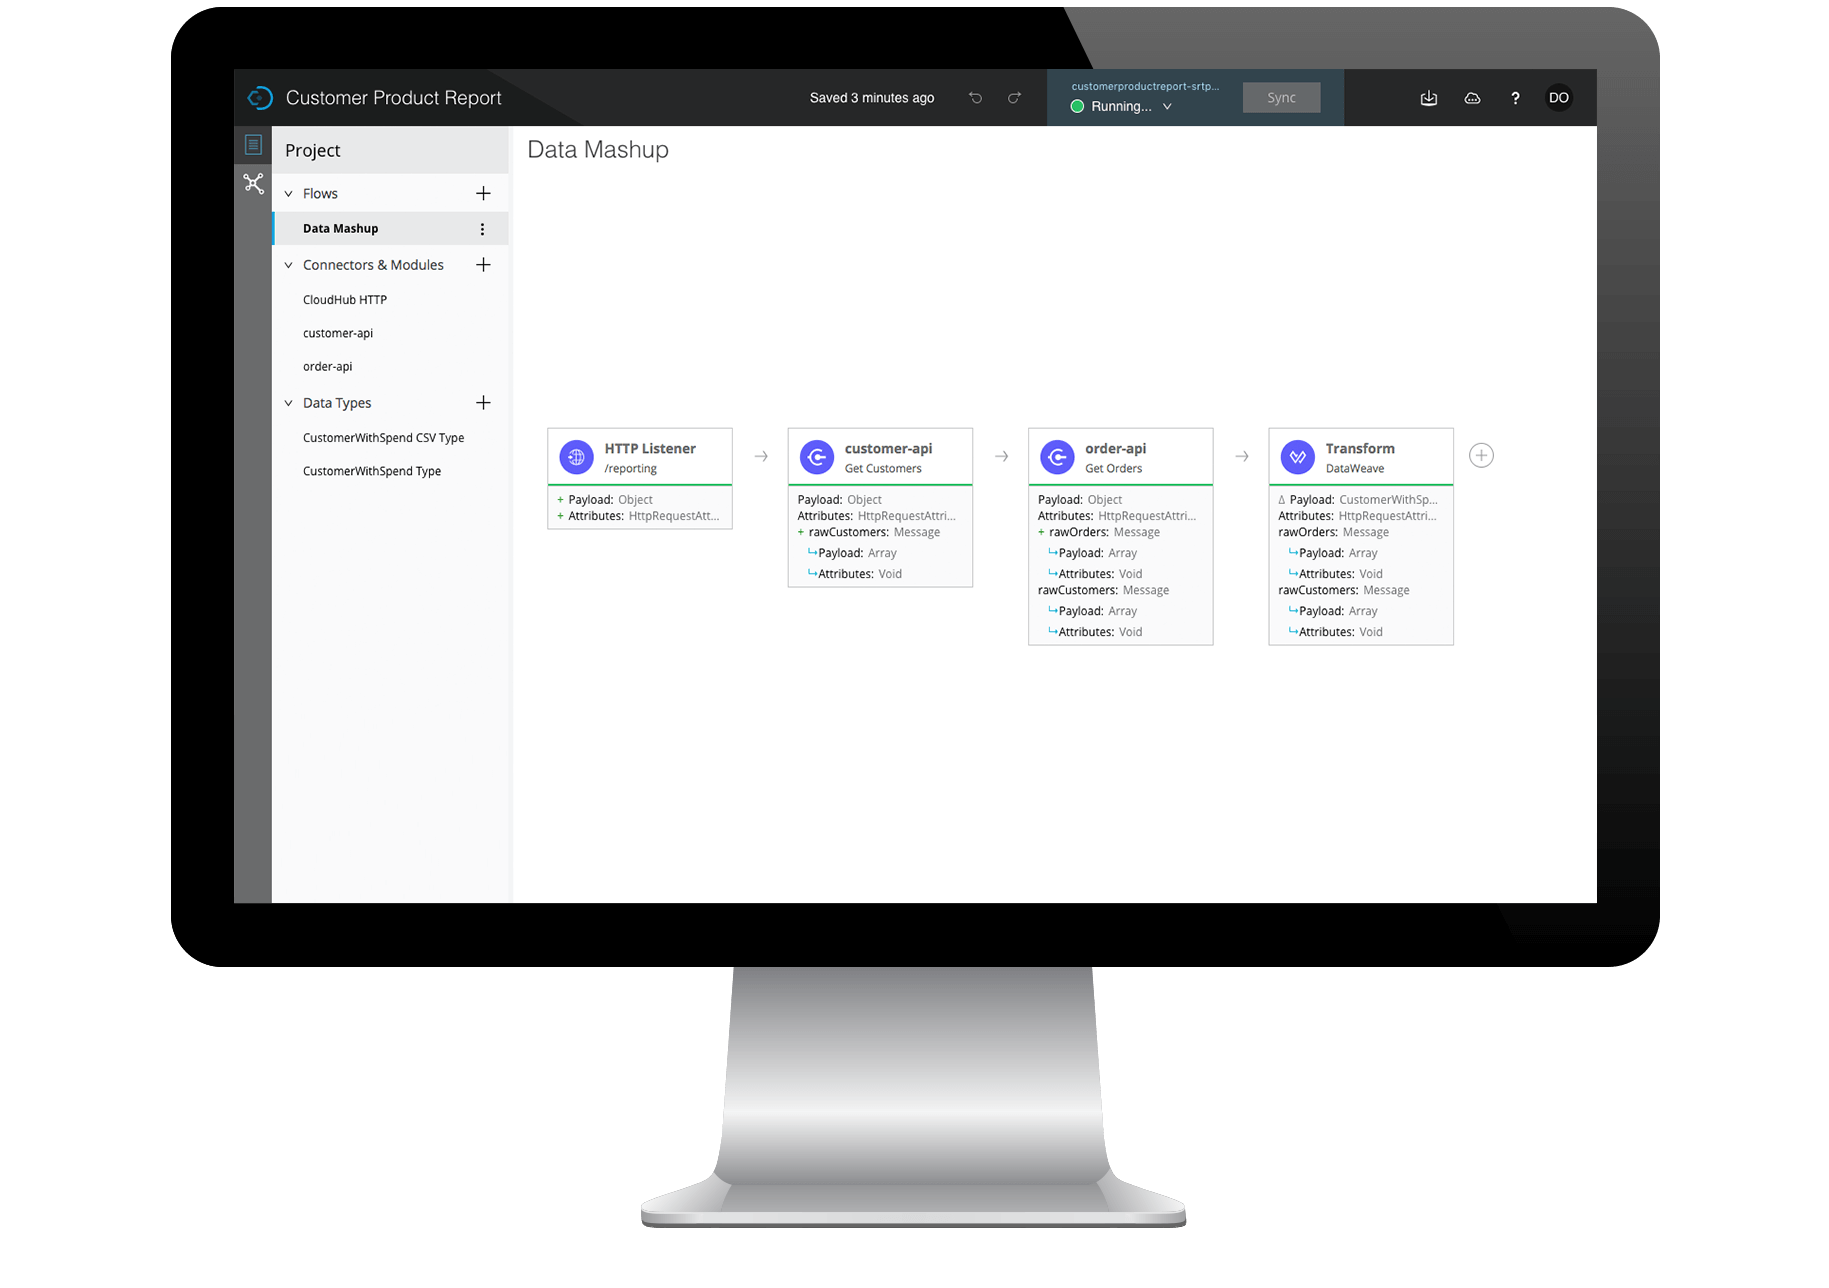Screen dimensions: 1829x1288
Task: Open CustomerWithSpend Type data type
Action: pos(371,471)
